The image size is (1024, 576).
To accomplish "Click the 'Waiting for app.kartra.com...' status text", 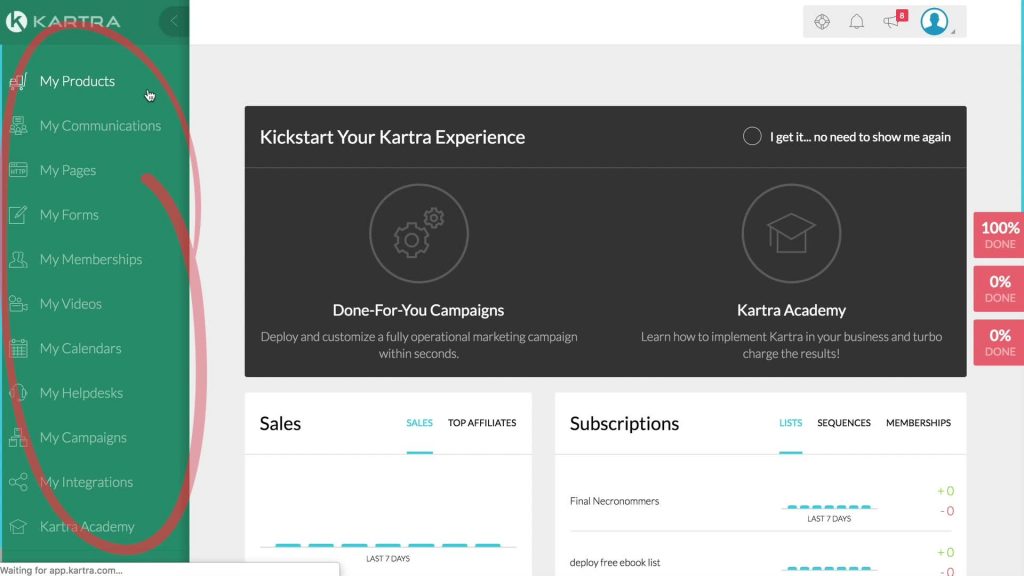I will 61,570.
